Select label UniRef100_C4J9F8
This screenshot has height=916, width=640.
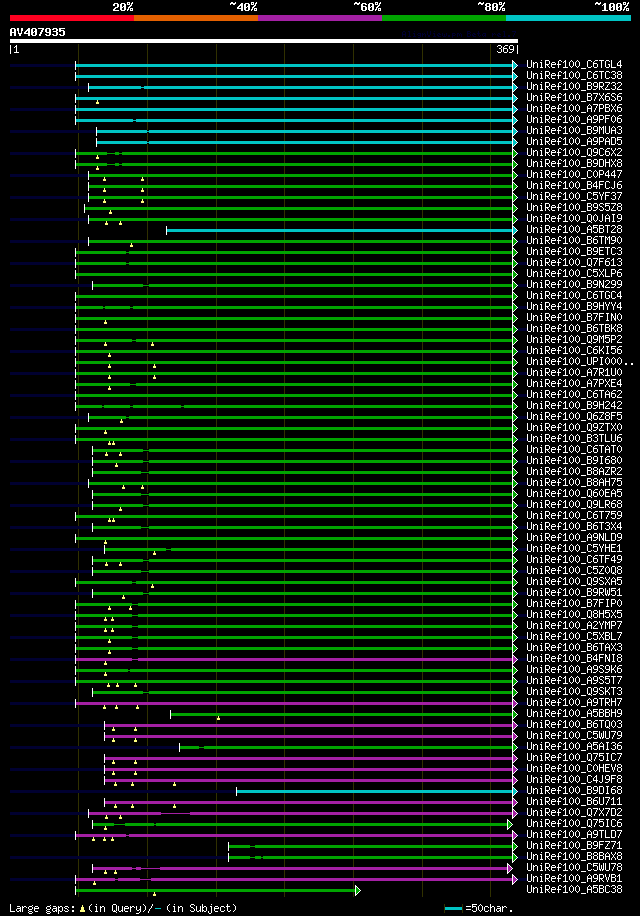[574, 779]
